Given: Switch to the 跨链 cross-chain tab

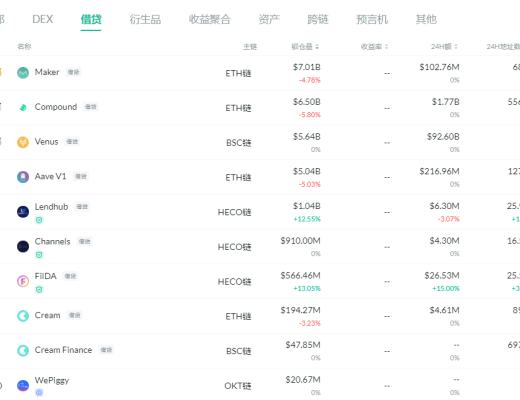Looking at the screenshot, I should coord(318,19).
